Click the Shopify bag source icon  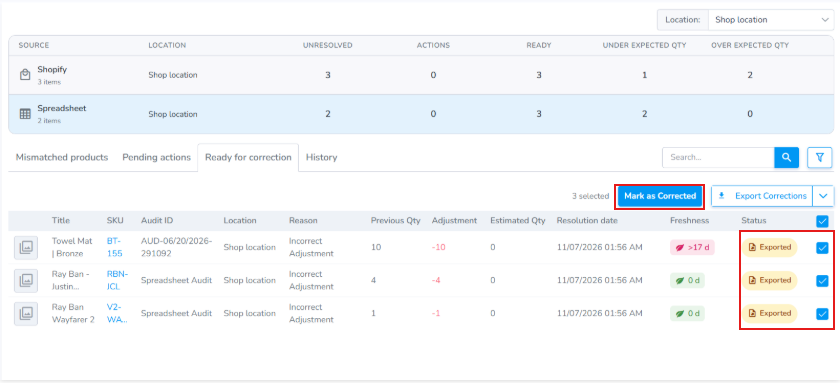tap(25, 75)
